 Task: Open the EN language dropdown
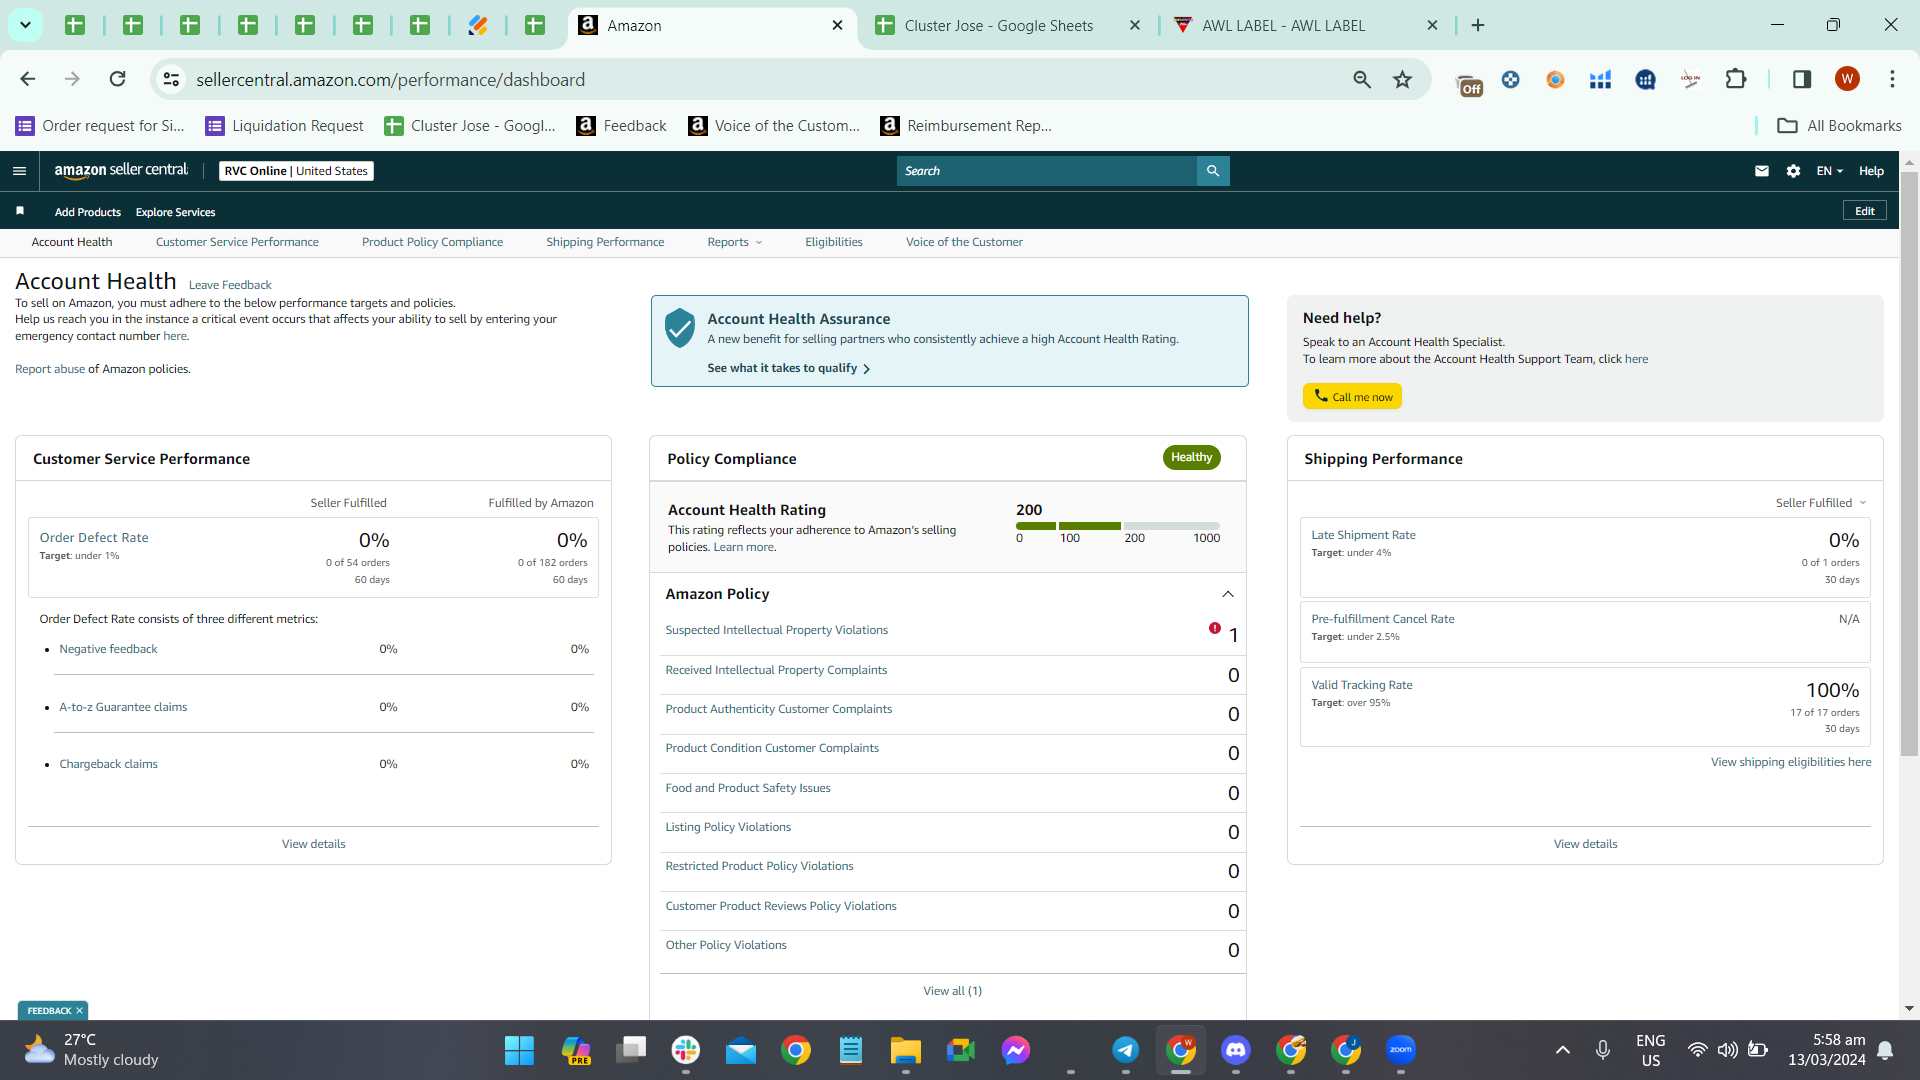pyautogui.click(x=1830, y=171)
